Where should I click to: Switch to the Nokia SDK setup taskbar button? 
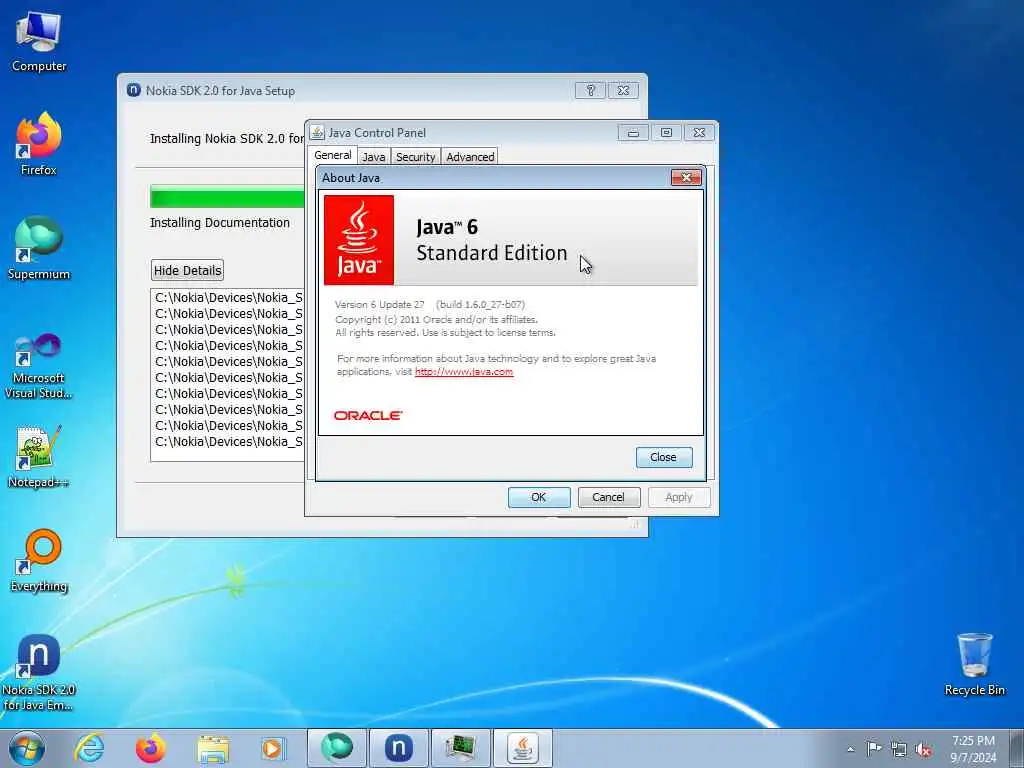[x=398, y=748]
